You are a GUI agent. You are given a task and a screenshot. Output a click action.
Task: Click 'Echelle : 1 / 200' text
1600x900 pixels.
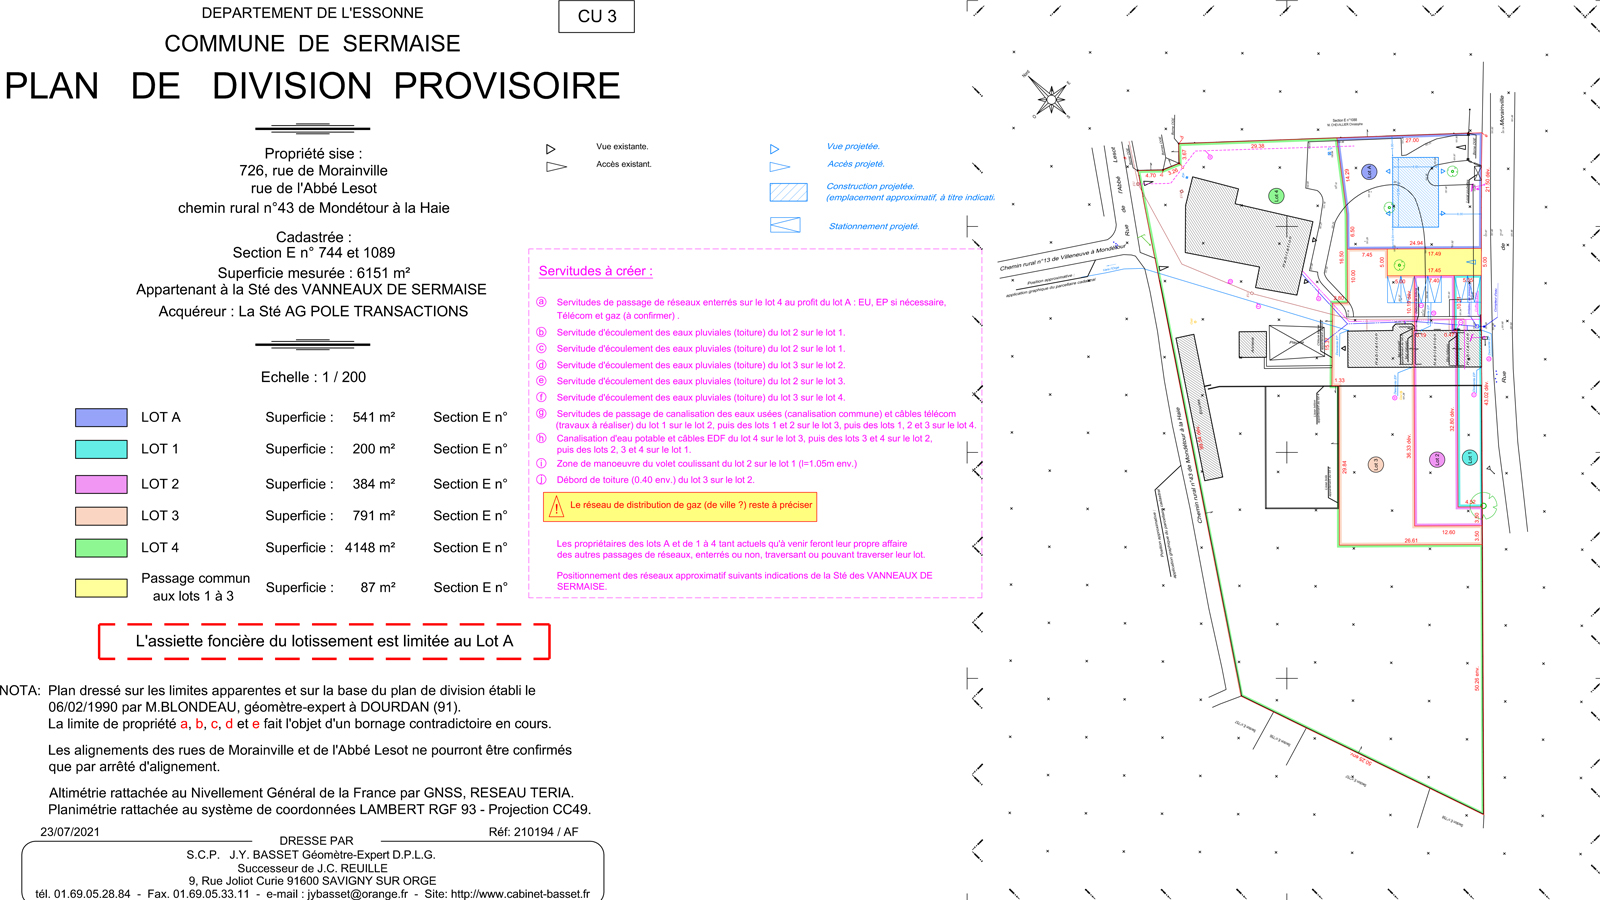pyautogui.click(x=313, y=377)
